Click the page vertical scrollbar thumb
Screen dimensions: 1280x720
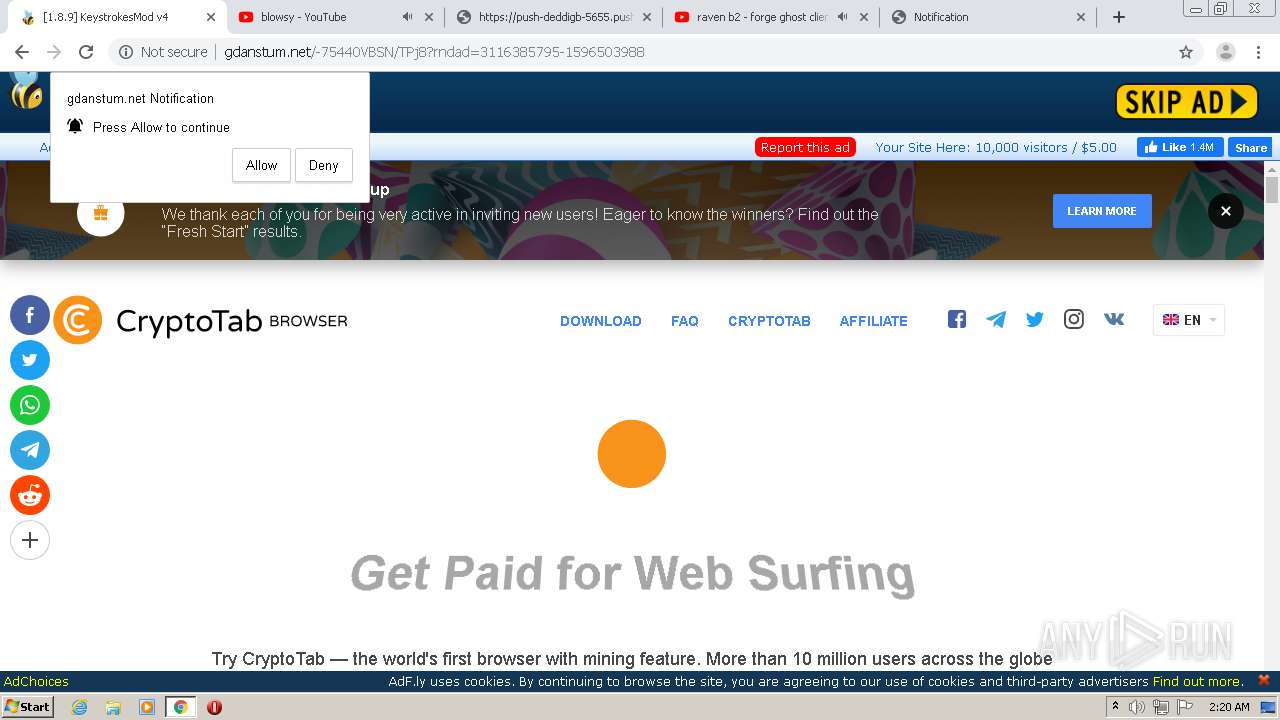[1272, 190]
